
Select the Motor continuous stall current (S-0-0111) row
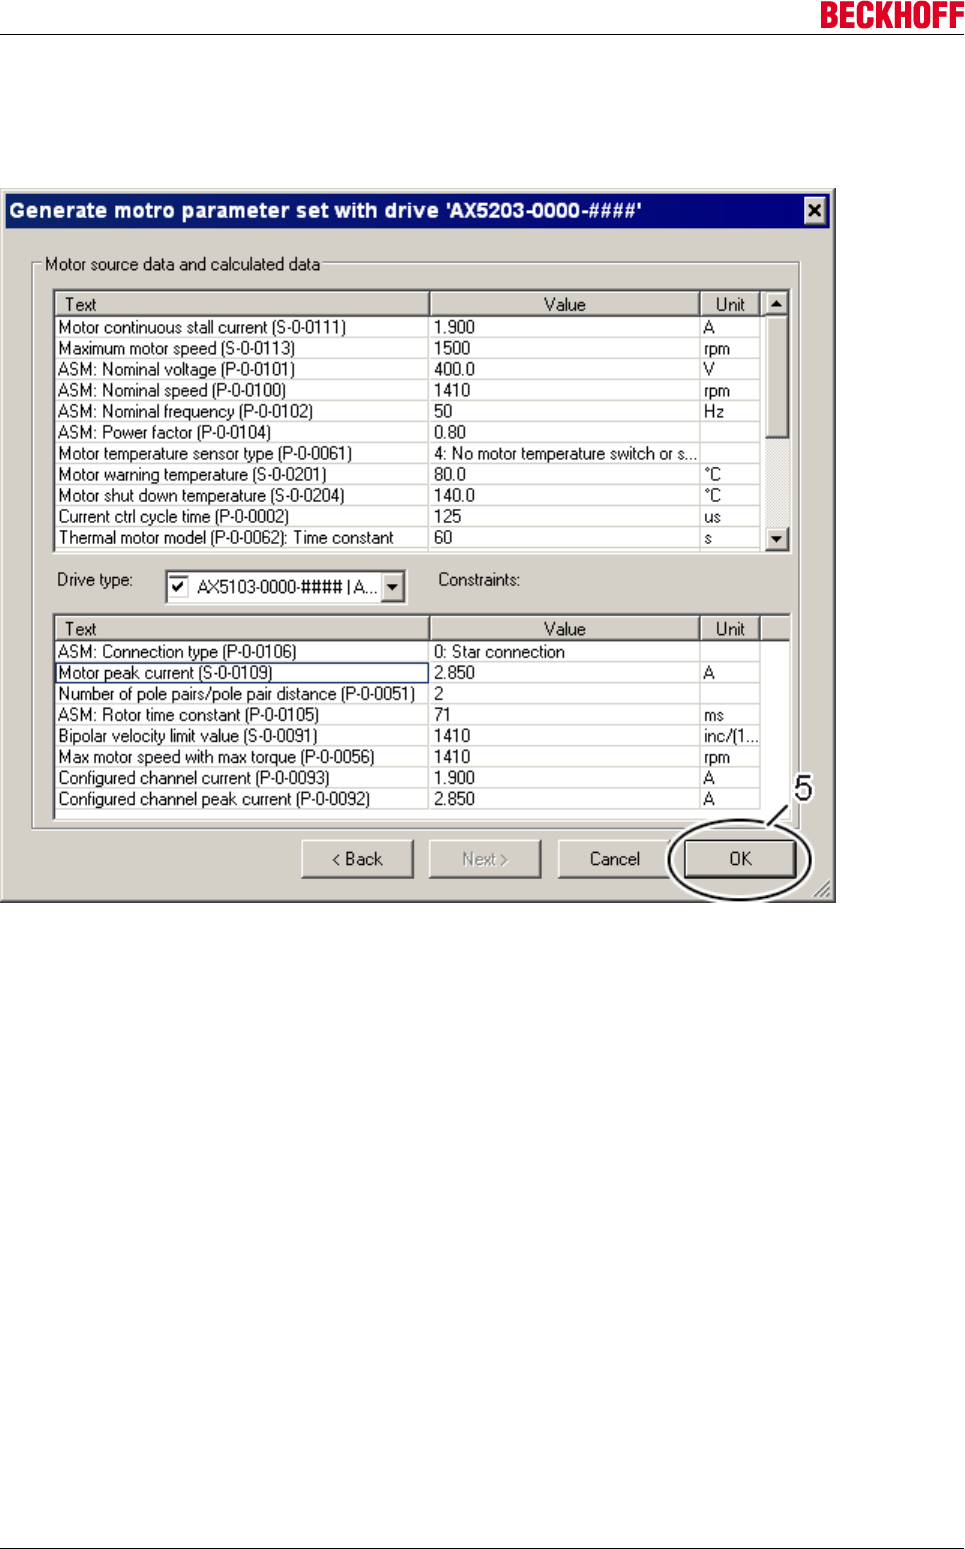pyautogui.click(x=408, y=327)
